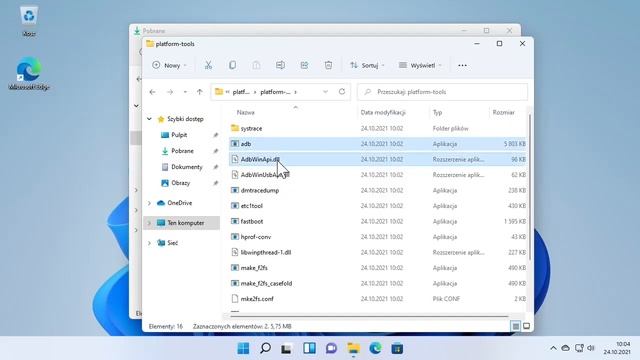
Task: Select the make_f2fs file
Action: pos(378,268)
